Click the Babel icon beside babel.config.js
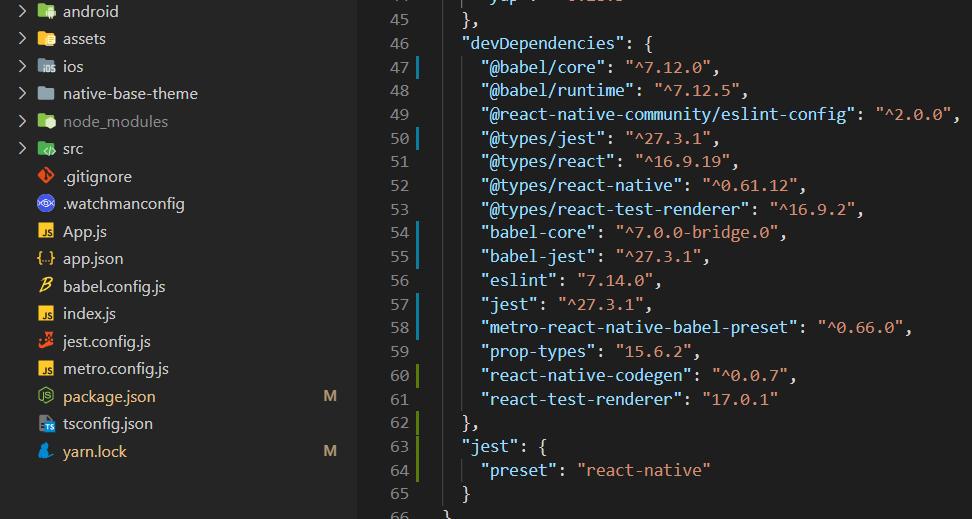This screenshot has width=972, height=519. click(x=46, y=286)
